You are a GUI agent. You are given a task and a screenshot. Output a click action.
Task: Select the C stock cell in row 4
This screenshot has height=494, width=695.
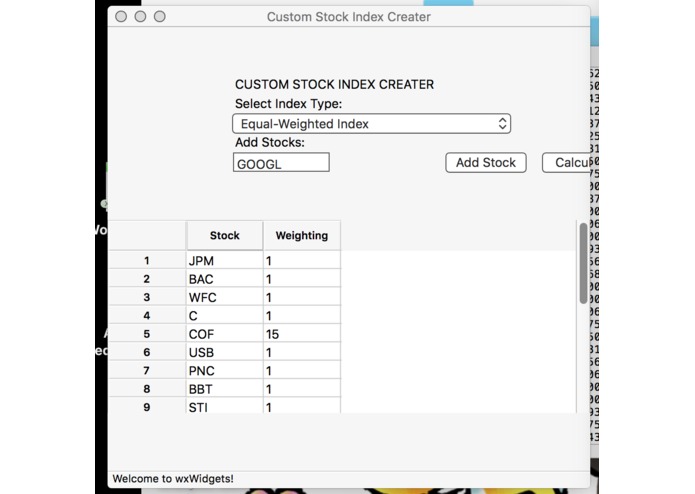pyautogui.click(x=225, y=315)
